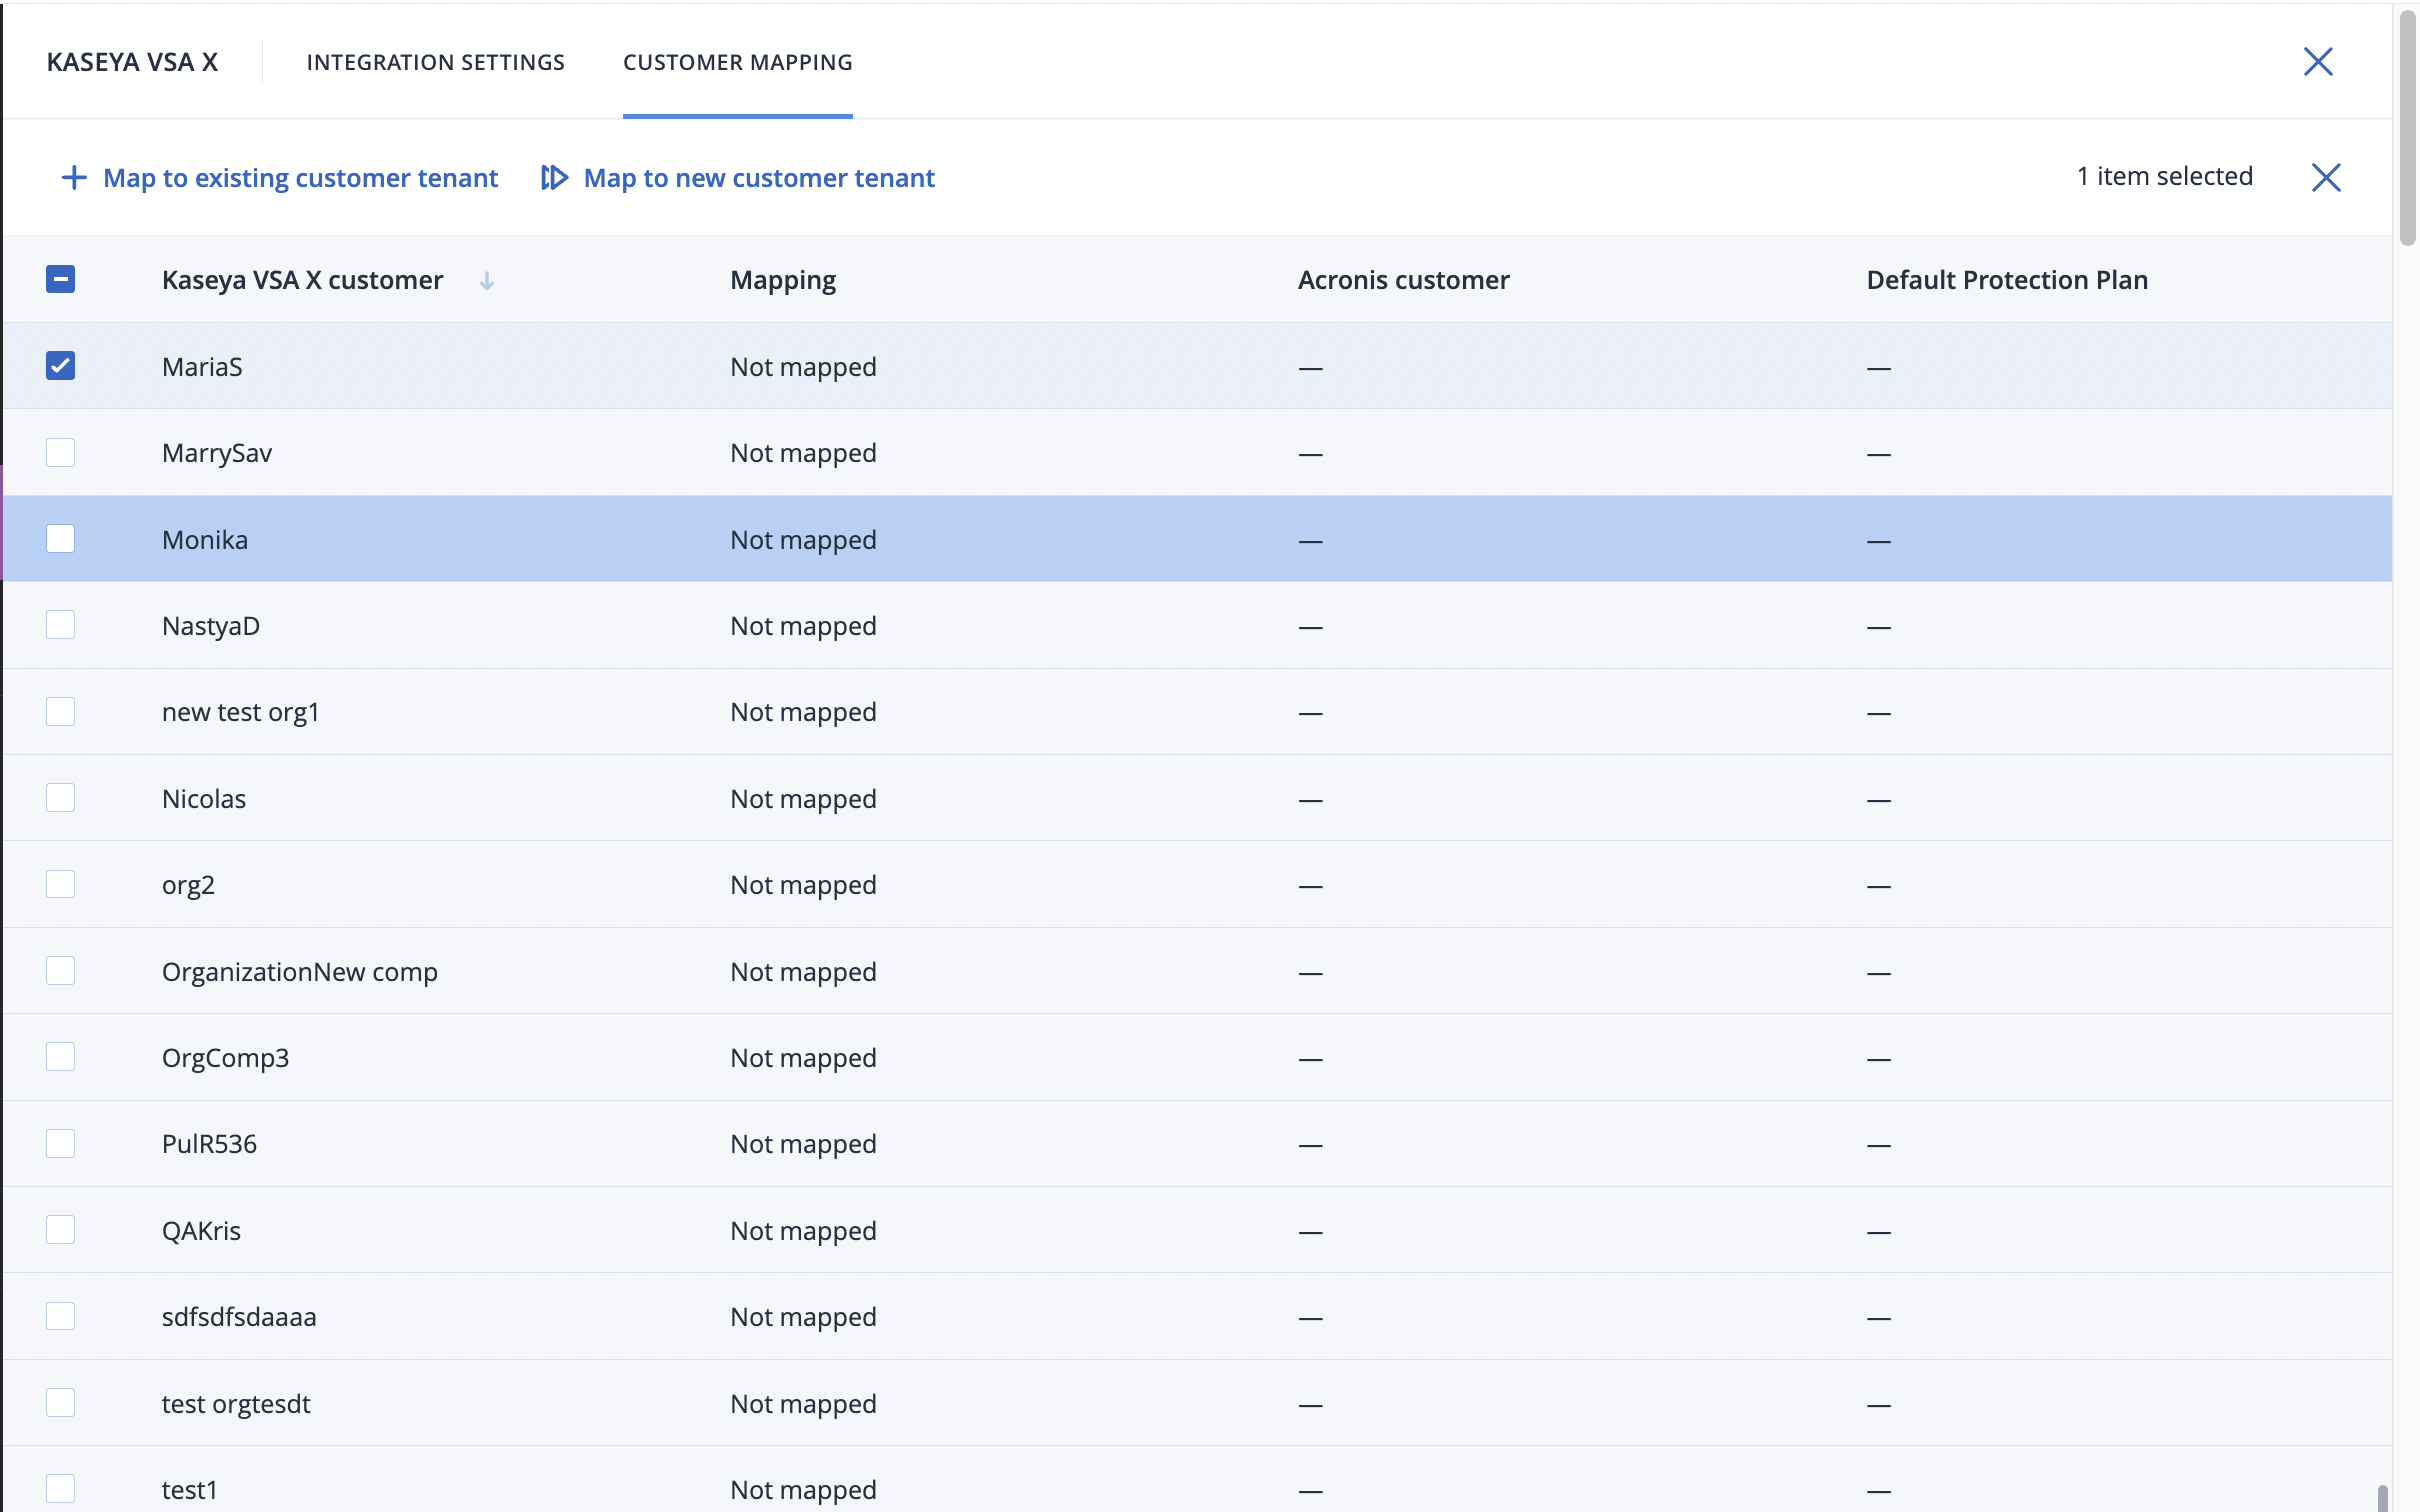Image resolution: width=2420 pixels, height=1512 pixels.
Task: Select the OrgComp3 customer name
Action: click(x=225, y=1059)
